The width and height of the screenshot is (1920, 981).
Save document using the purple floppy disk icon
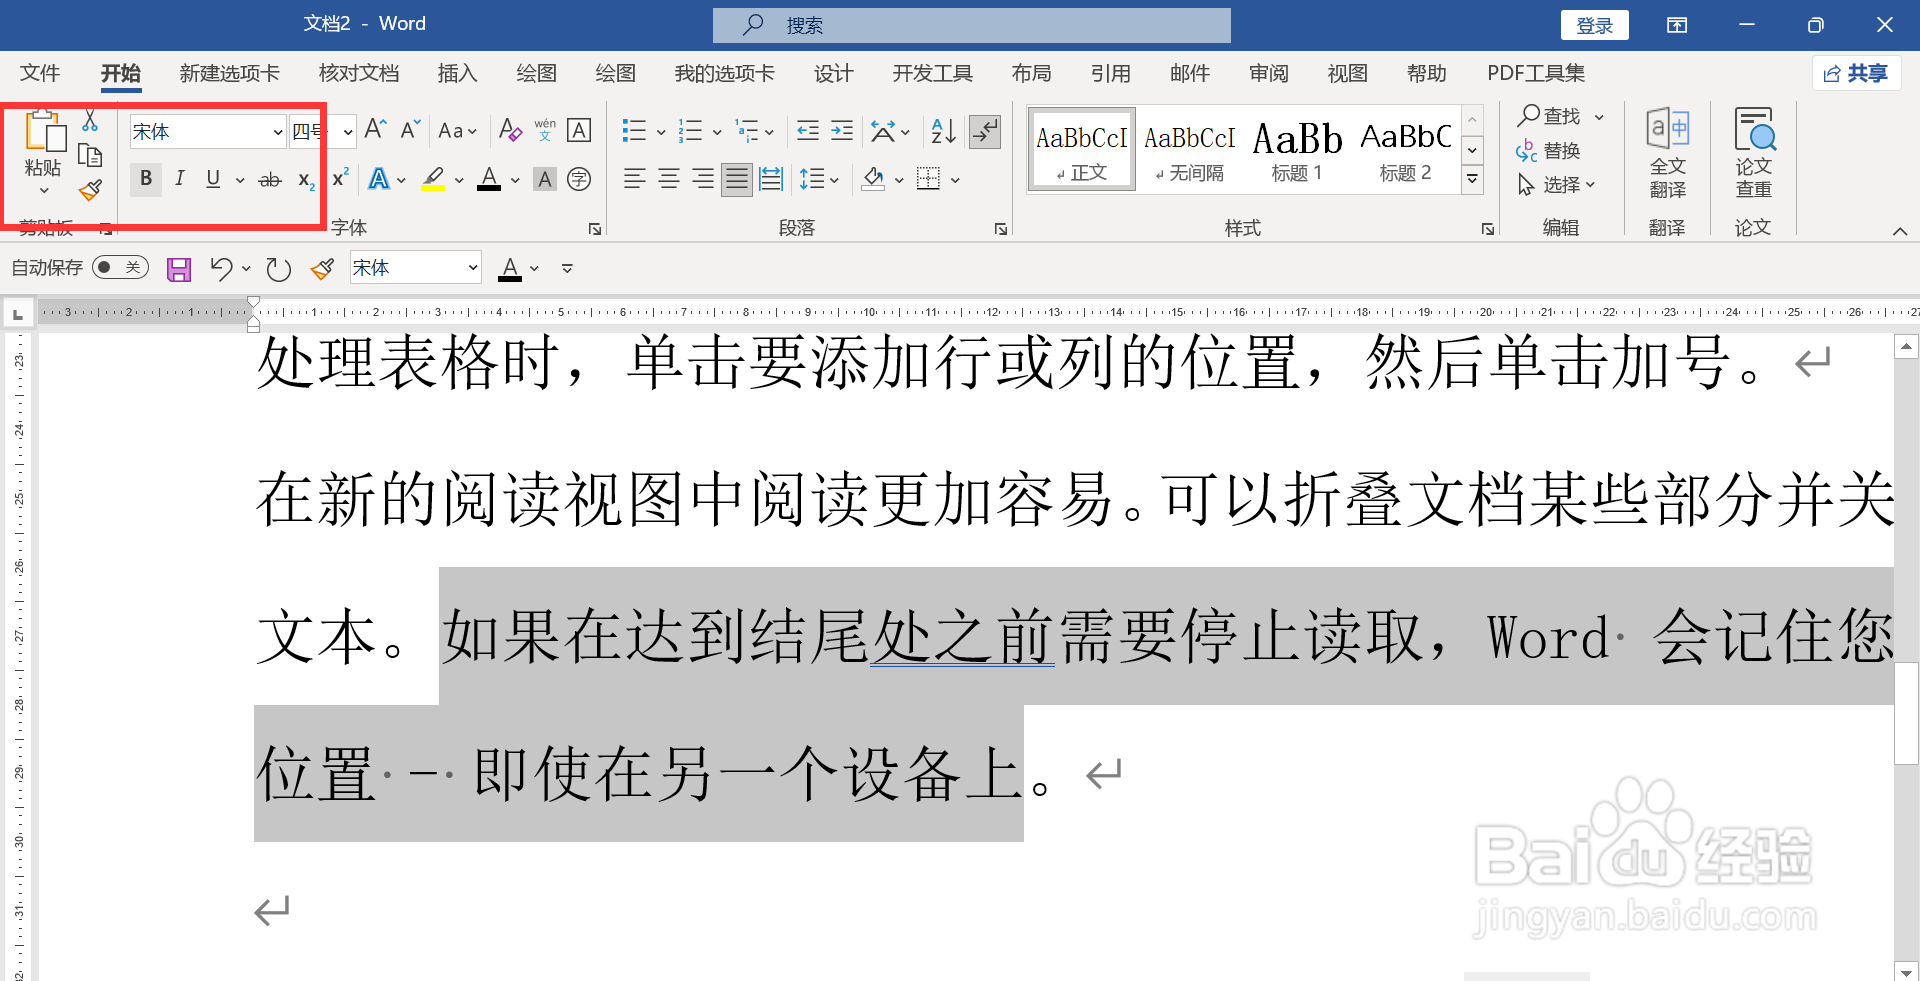click(179, 268)
